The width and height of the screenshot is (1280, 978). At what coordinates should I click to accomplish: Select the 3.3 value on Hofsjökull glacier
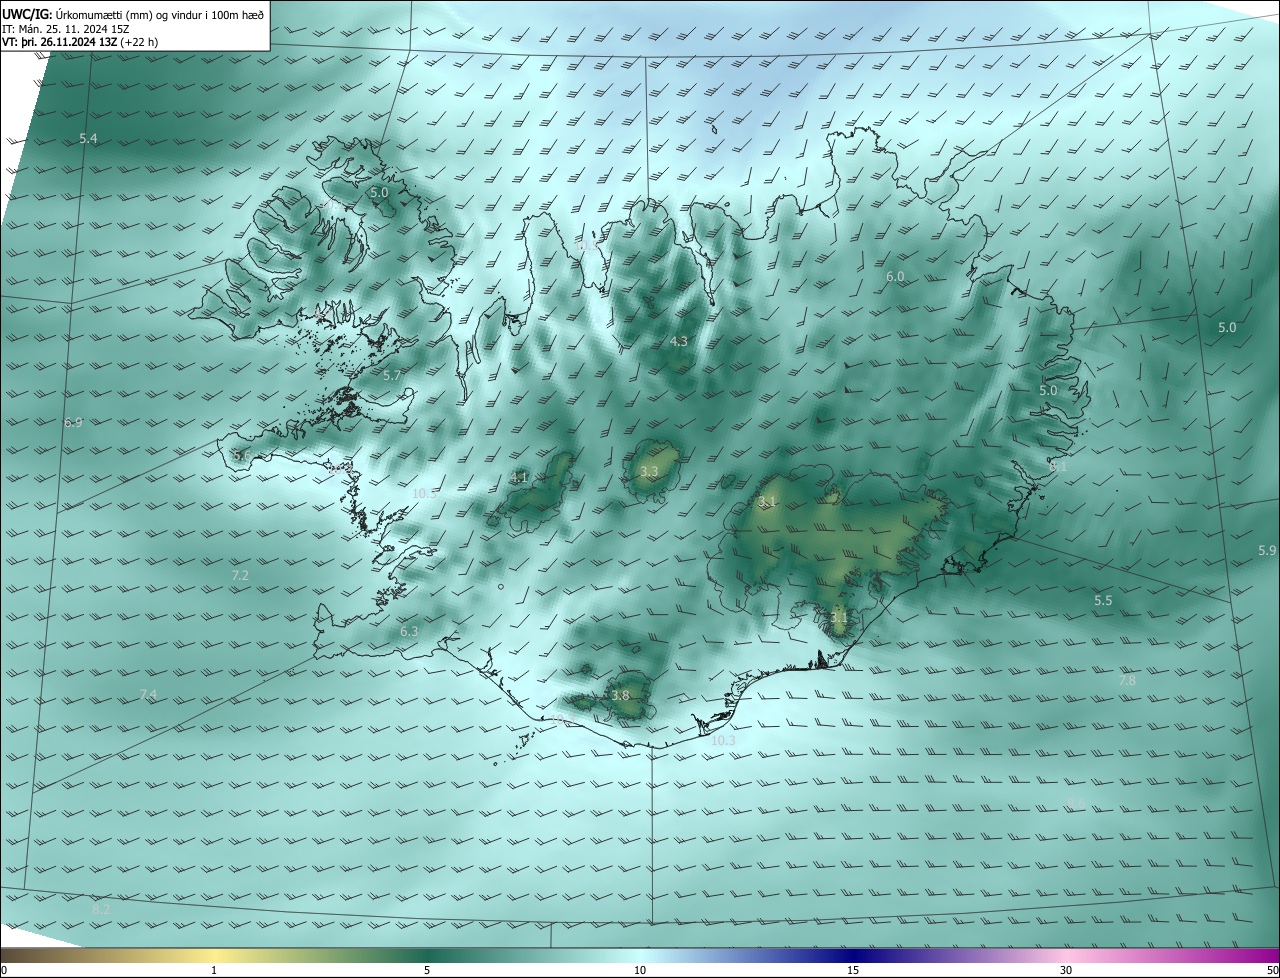tap(649, 471)
